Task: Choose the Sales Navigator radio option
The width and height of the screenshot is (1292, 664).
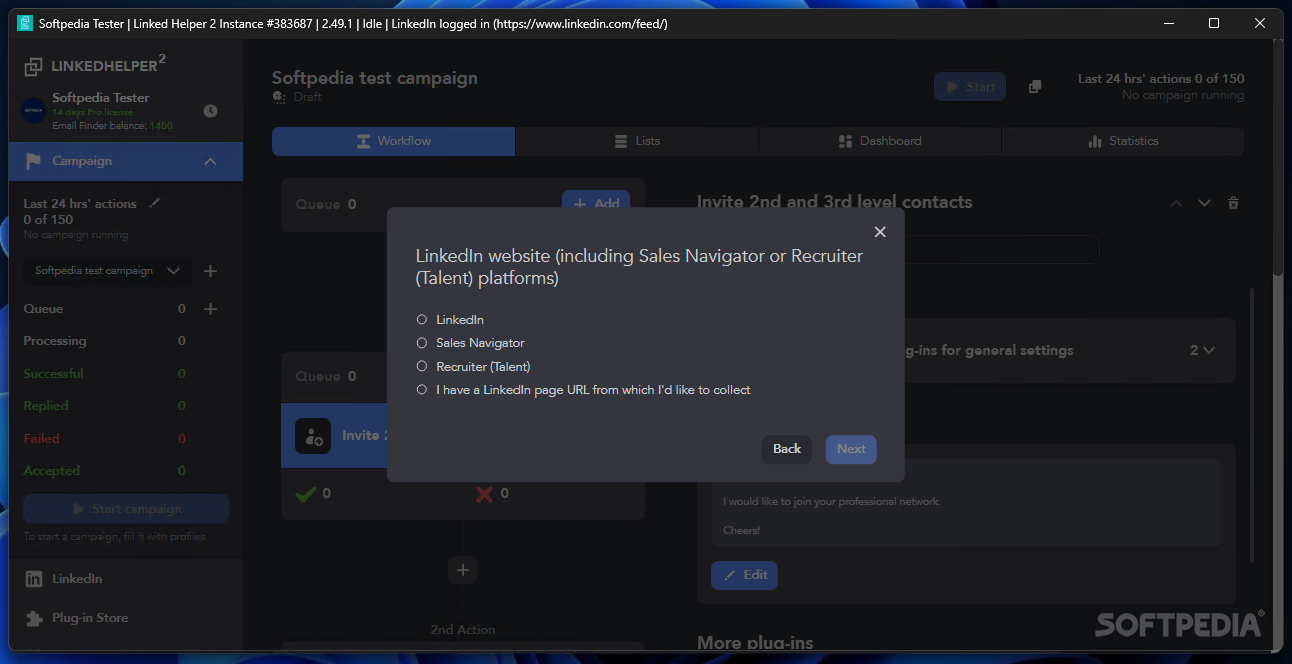Action: 422,343
